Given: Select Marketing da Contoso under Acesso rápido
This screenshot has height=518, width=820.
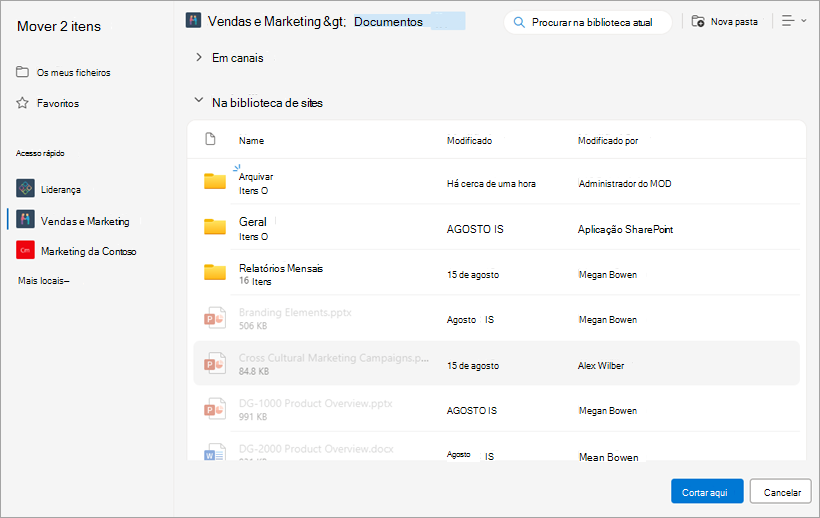Looking at the screenshot, I should 88,251.
